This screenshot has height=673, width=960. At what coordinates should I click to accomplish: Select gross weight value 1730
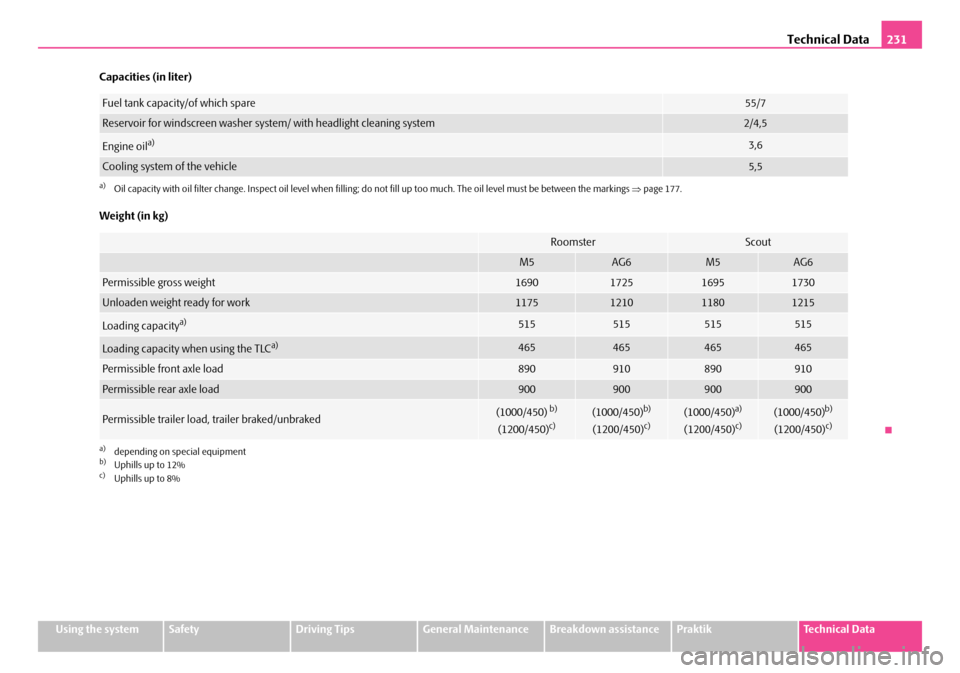coord(803,282)
